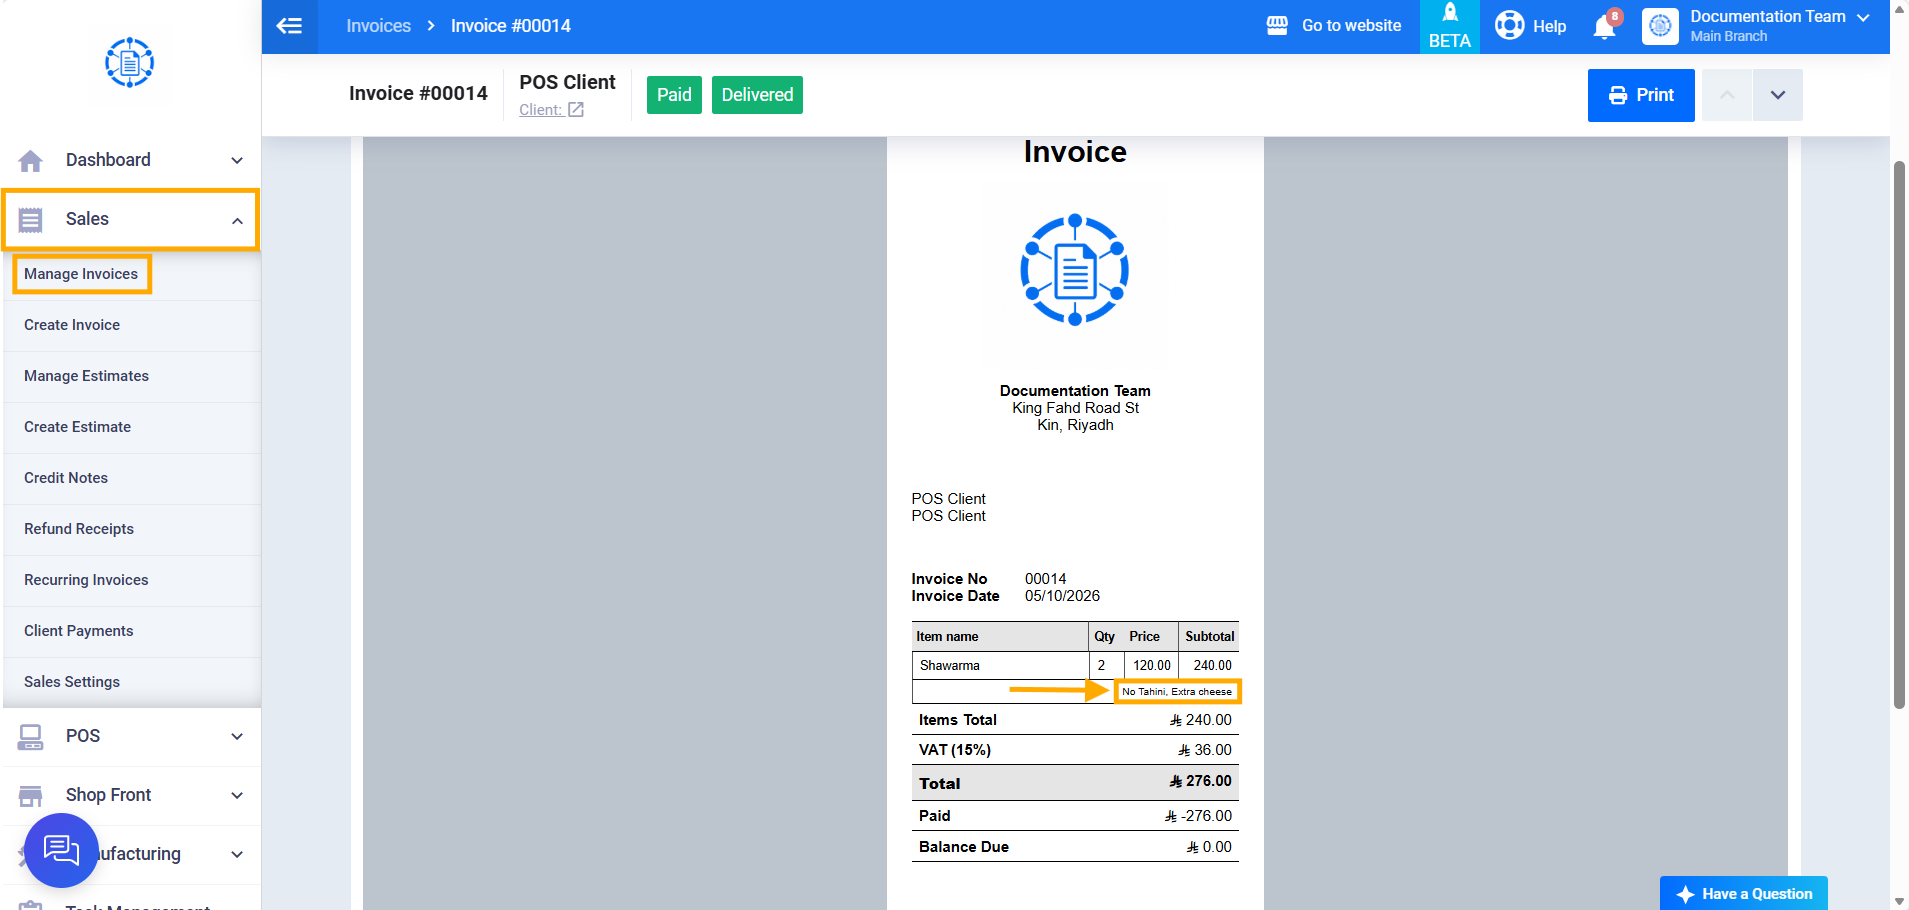Click the 'No Tahini, Extra cheese' note
Image resolution: width=1909 pixels, height=910 pixels.
click(1177, 691)
